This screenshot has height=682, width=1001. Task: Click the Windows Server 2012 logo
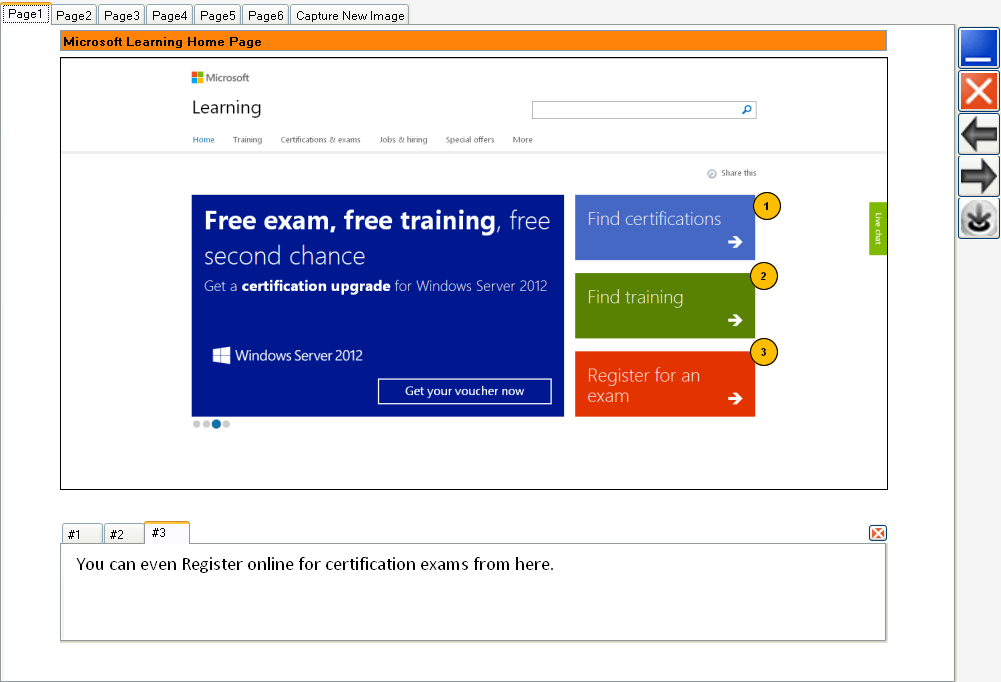pos(287,355)
